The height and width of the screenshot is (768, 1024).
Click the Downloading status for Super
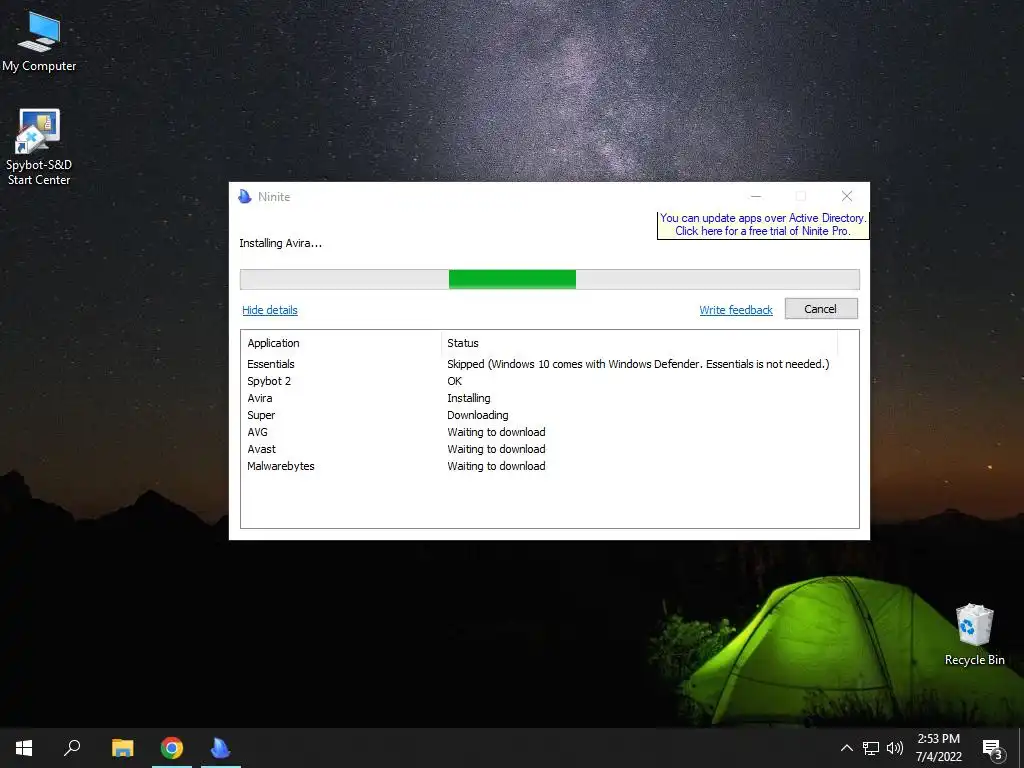click(477, 415)
